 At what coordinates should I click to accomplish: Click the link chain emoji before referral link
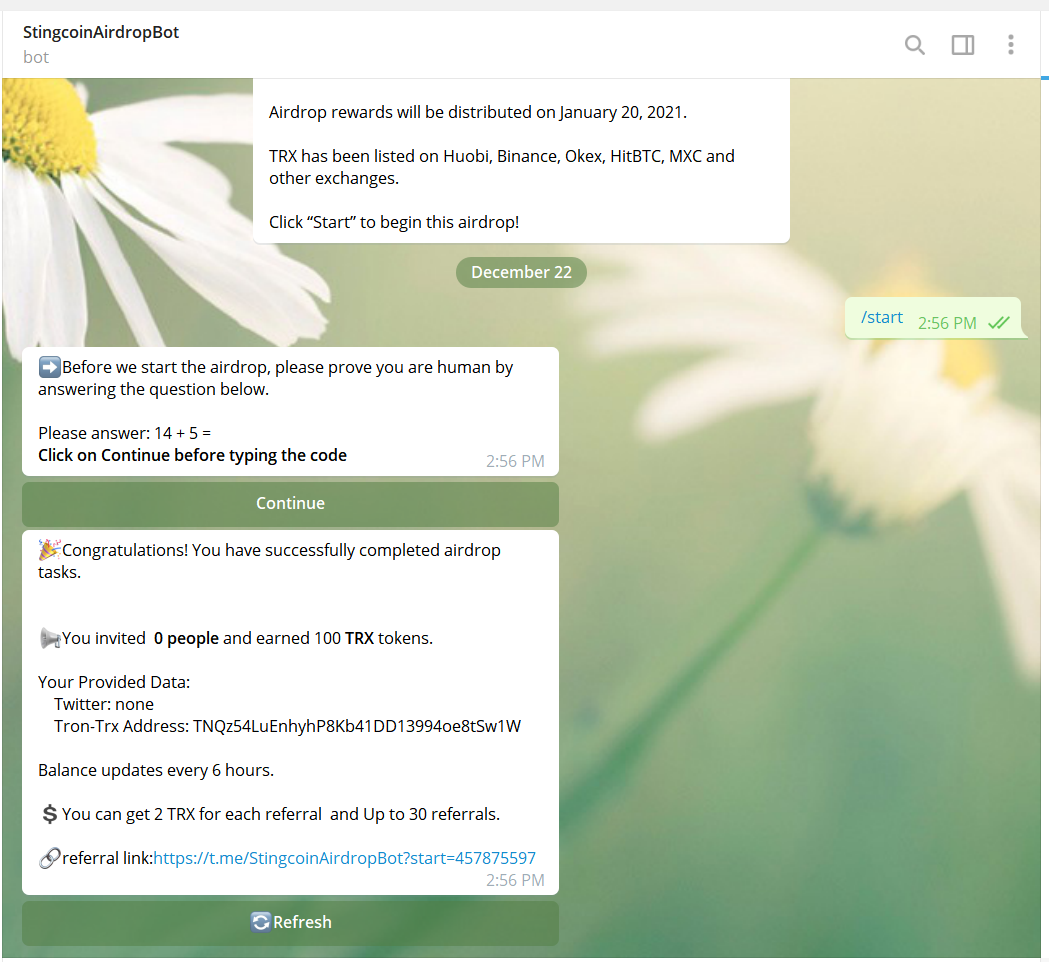click(50, 858)
